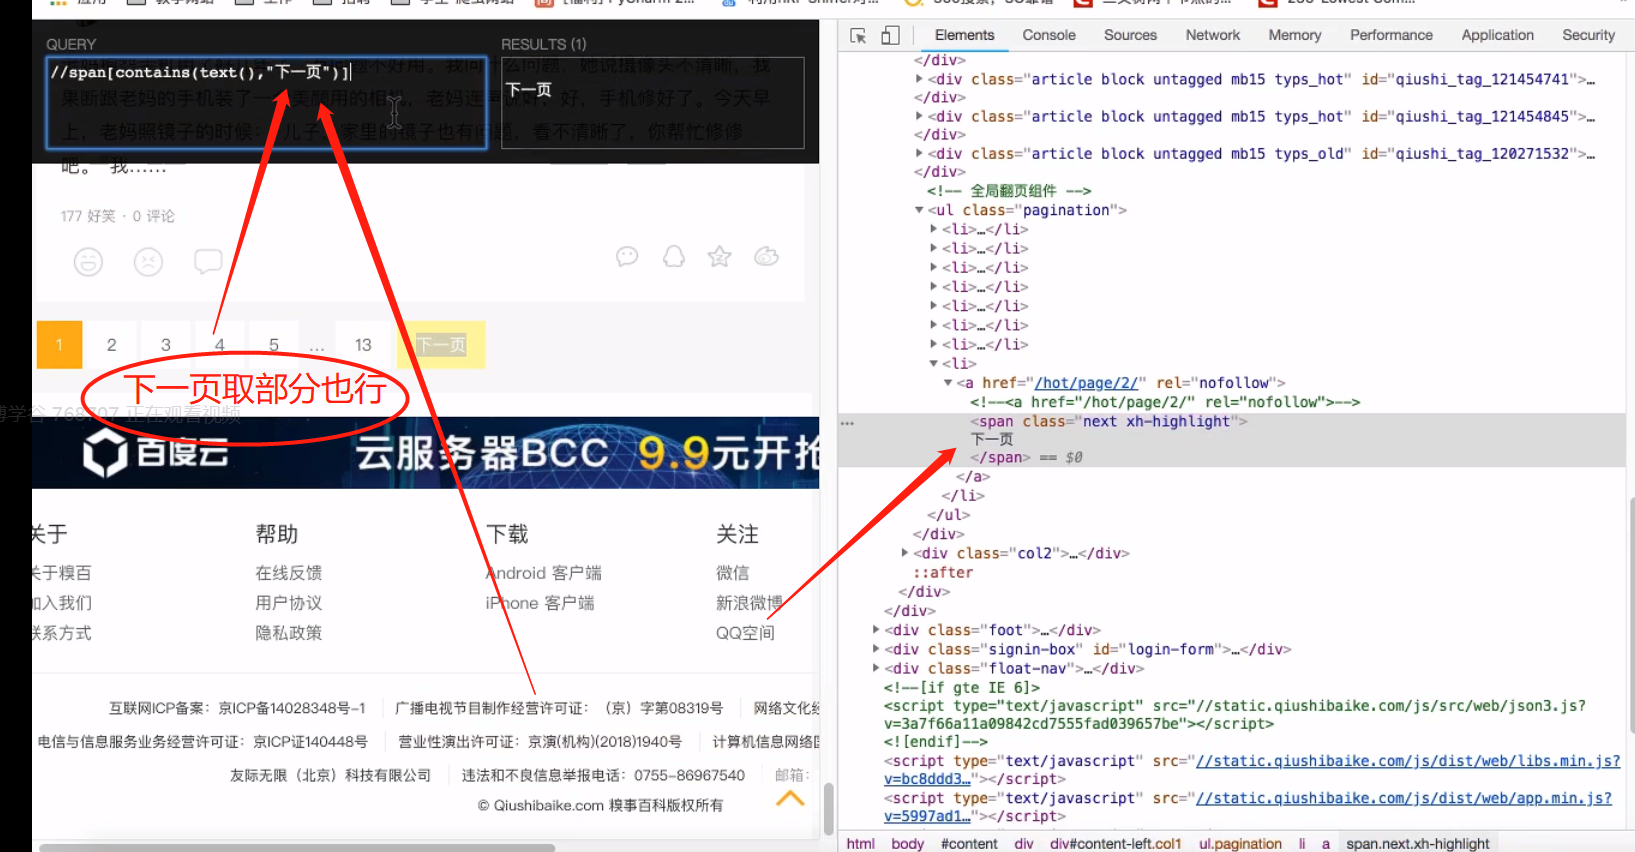This screenshot has height=852, width=1635.
Task: Click the page horizontal scrollbar
Action: (297, 848)
